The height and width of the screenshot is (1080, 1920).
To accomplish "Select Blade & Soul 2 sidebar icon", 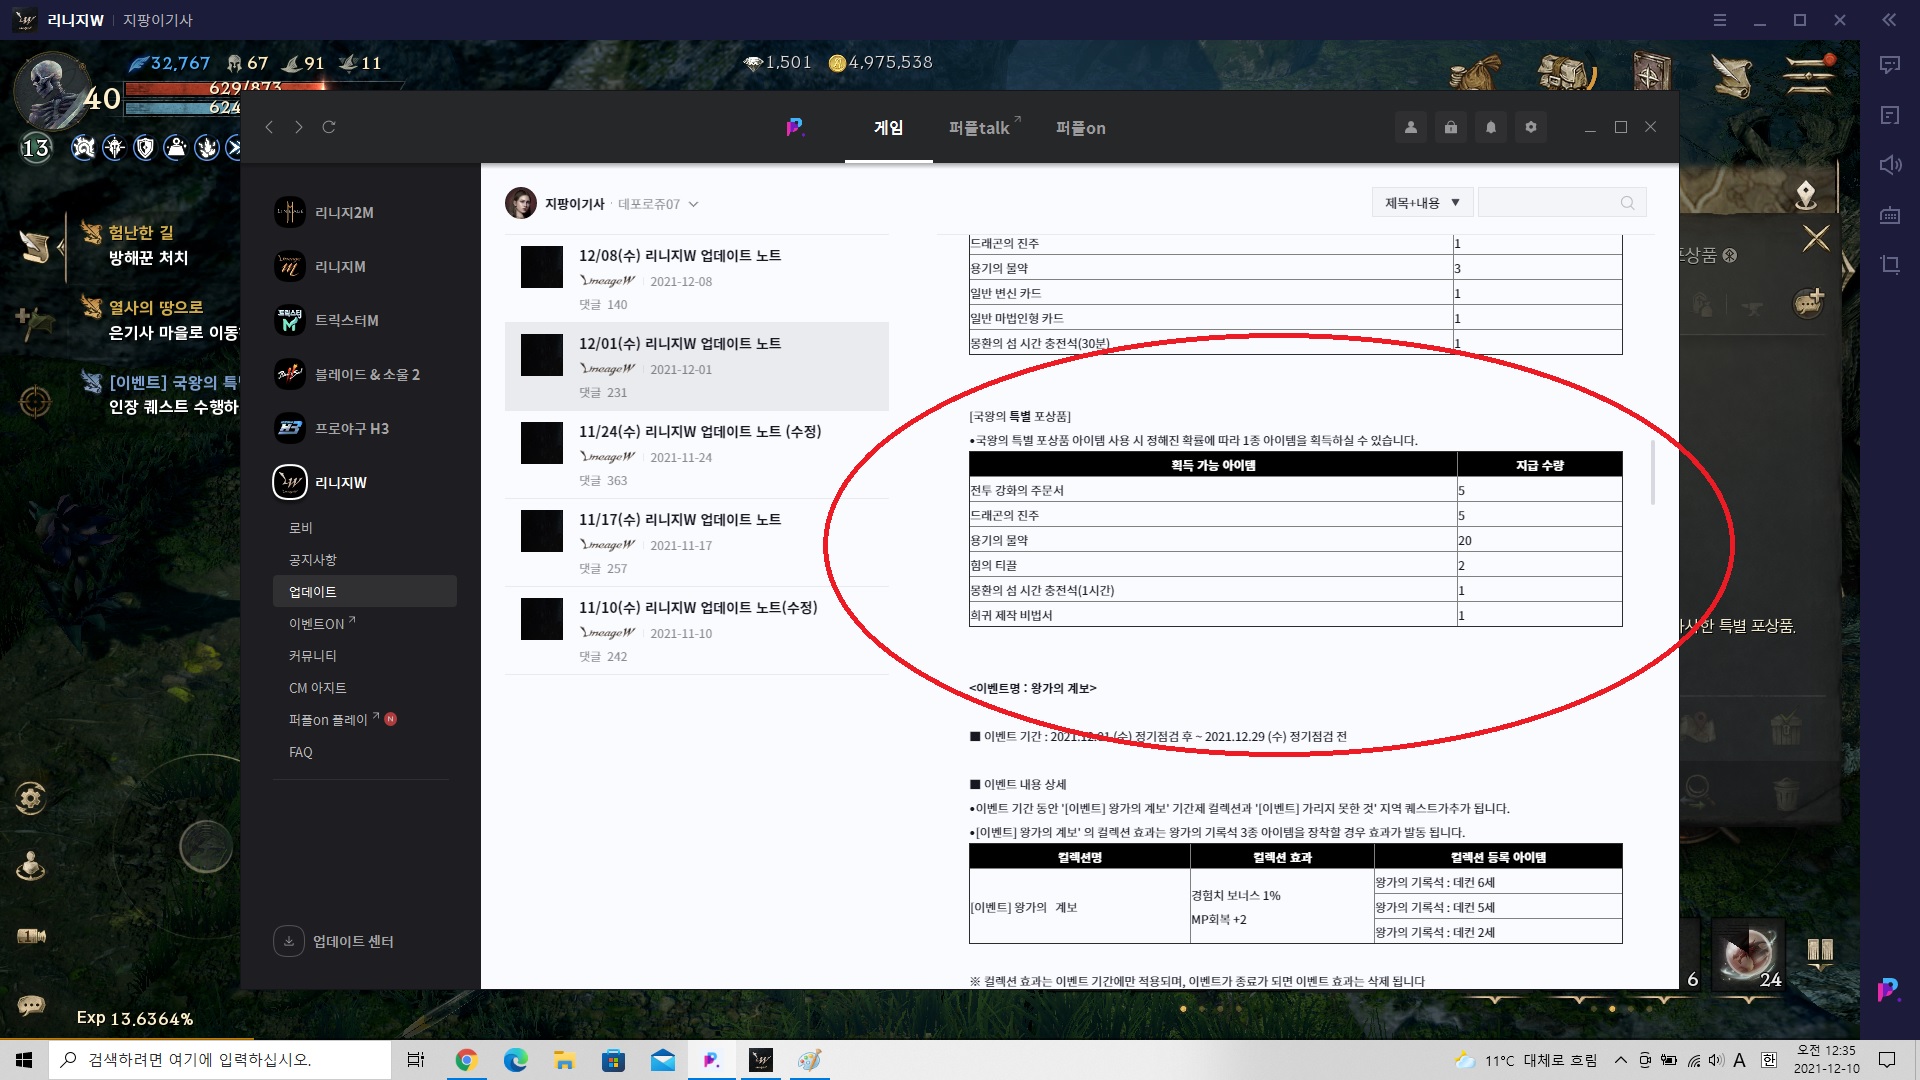I will tap(290, 374).
